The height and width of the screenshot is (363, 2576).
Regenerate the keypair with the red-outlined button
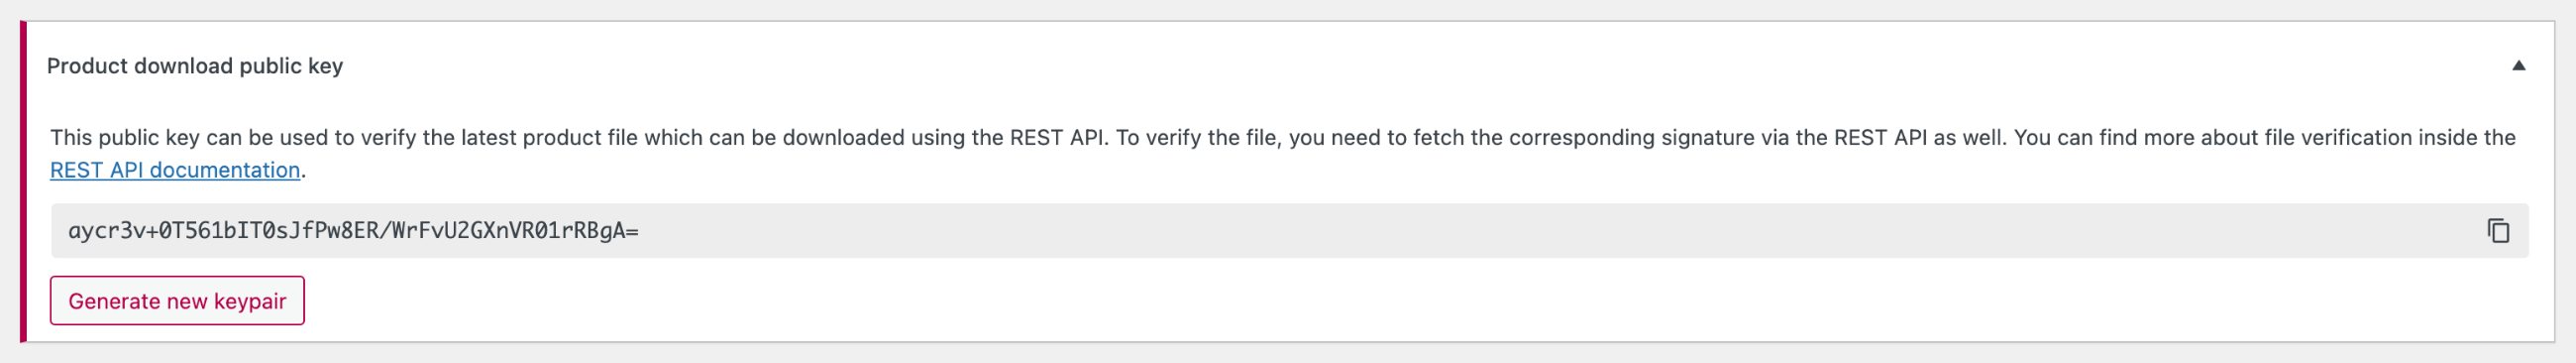(x=177, y=301)
